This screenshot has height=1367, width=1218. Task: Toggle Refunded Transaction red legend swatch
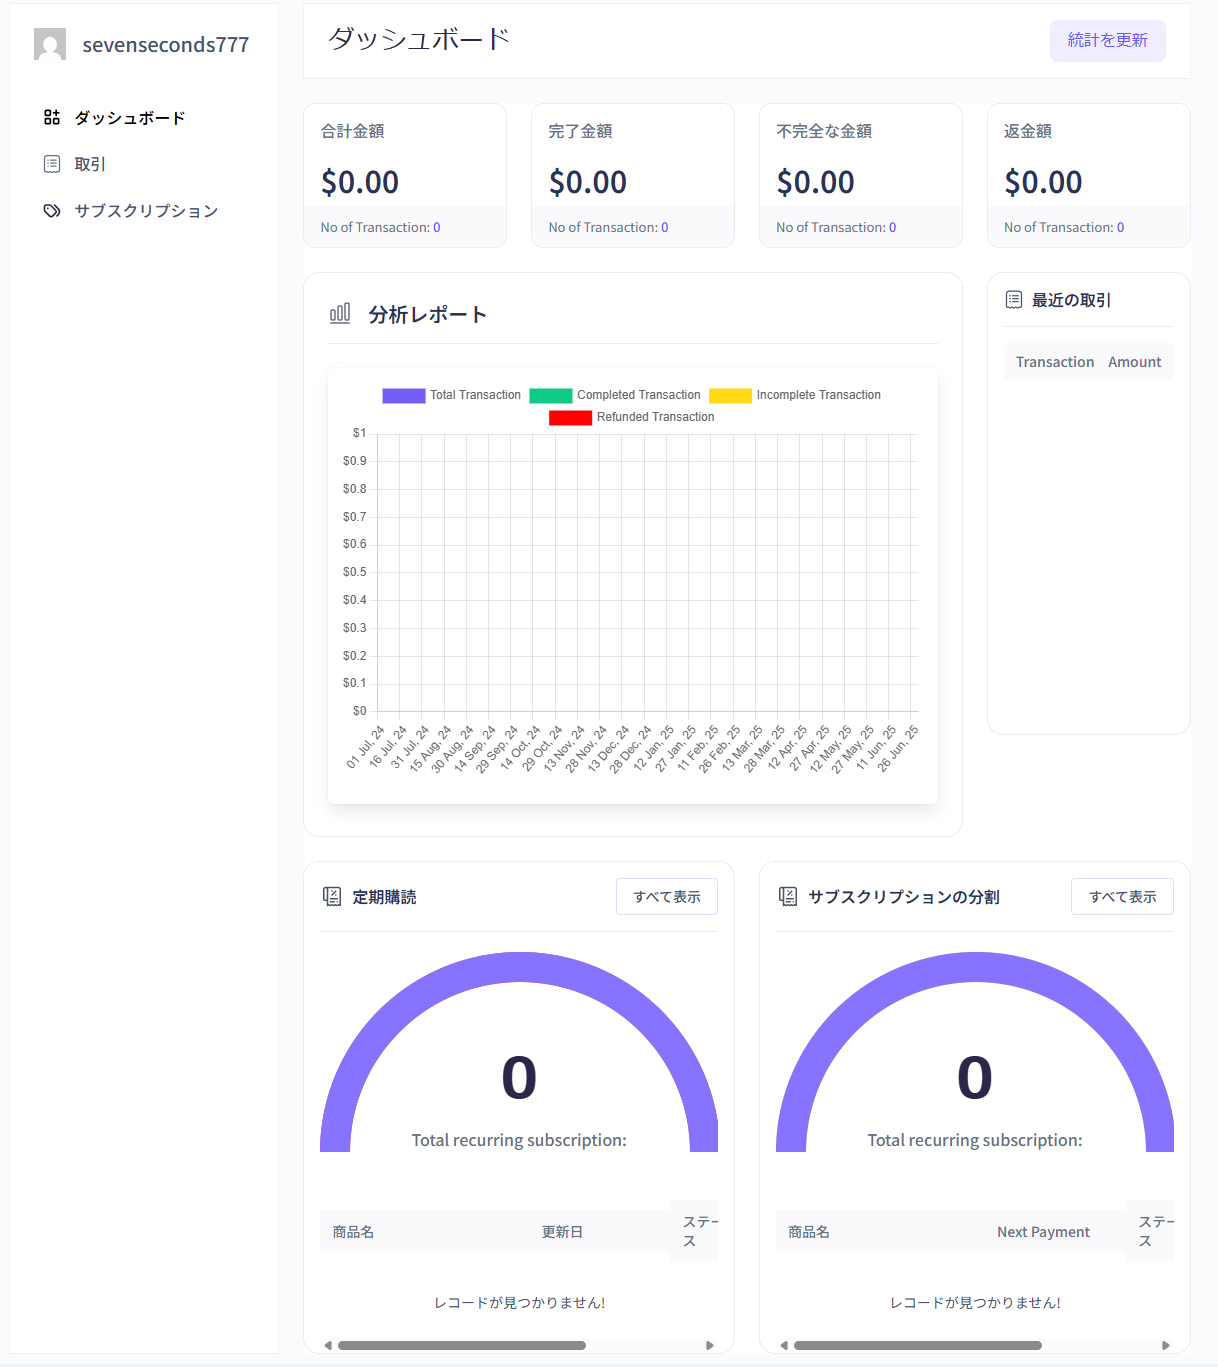571,418
